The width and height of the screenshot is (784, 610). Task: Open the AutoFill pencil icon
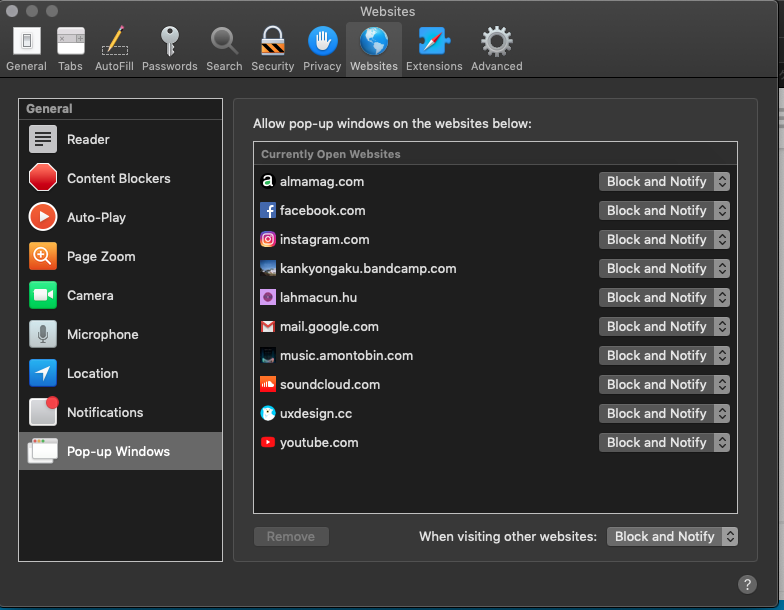115,40
